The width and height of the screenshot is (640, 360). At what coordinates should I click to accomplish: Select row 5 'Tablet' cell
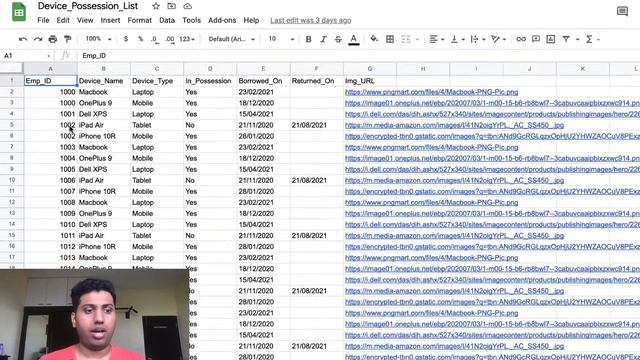pos(157,125)
